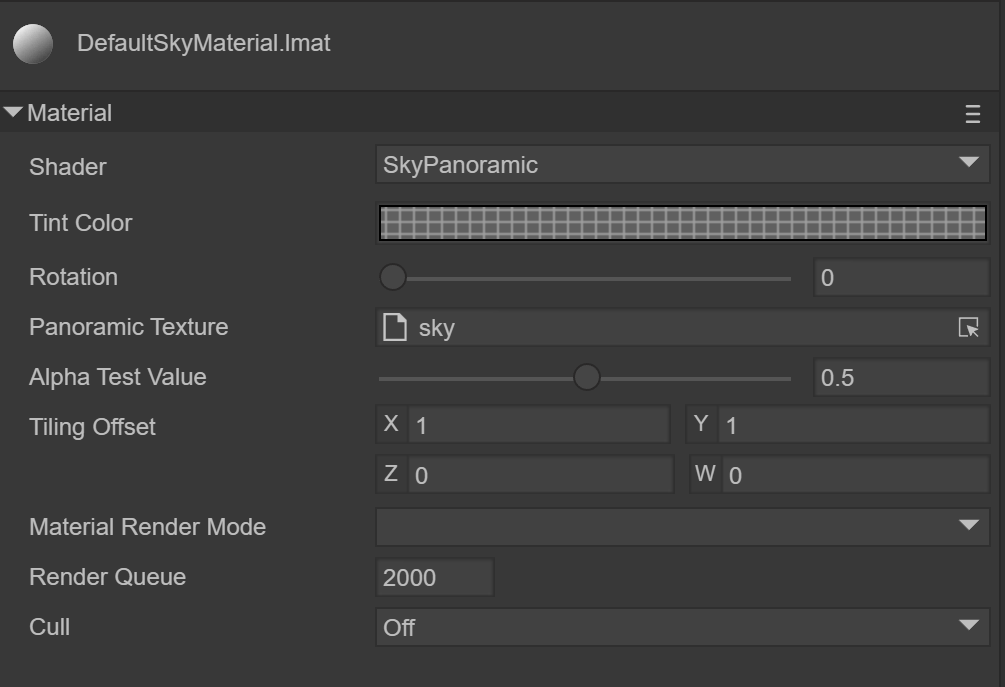Click the file icon beside sky texture
1005x687 pixels.
[395, 327]
